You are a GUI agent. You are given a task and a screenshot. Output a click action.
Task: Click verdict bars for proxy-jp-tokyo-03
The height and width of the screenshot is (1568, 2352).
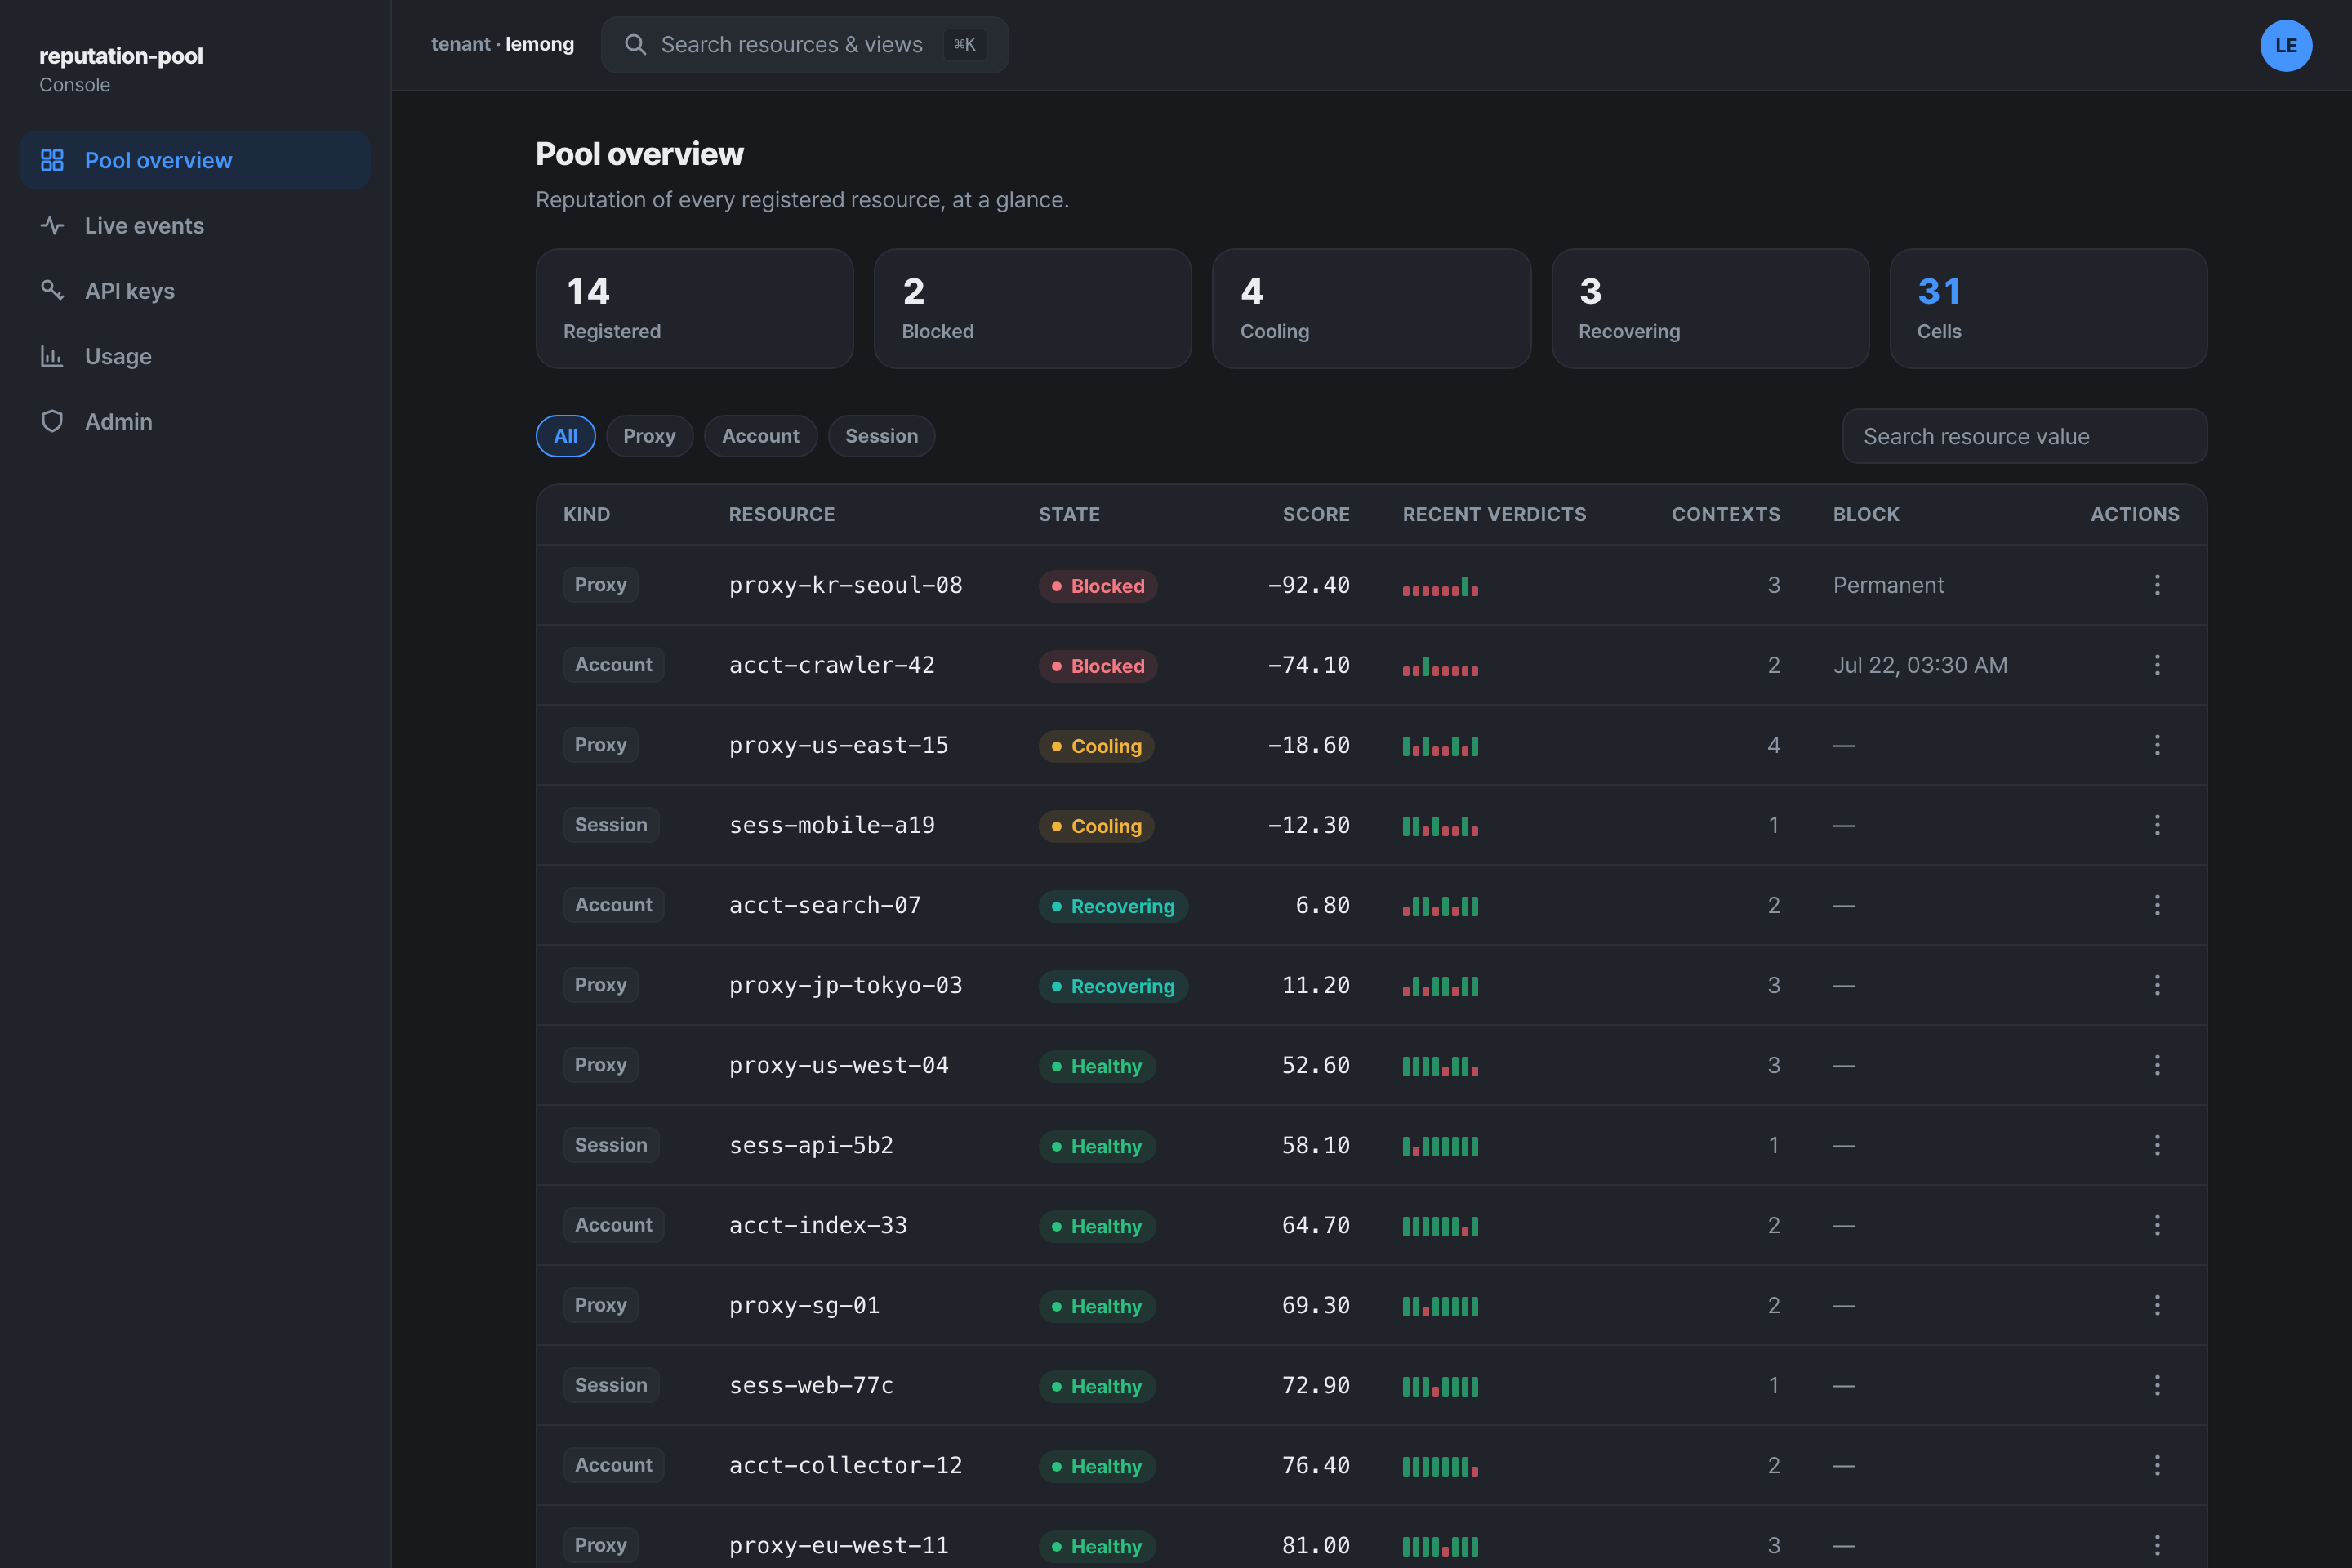click(1439, 986)
